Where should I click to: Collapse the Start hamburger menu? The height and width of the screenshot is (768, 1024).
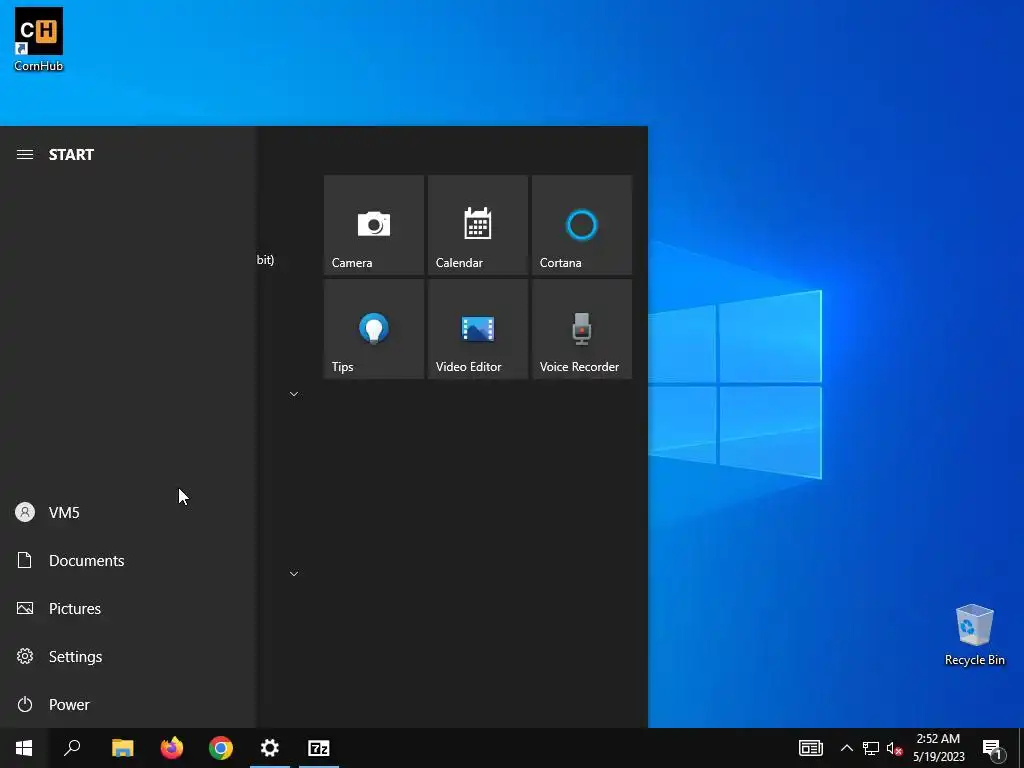[25, 155]
